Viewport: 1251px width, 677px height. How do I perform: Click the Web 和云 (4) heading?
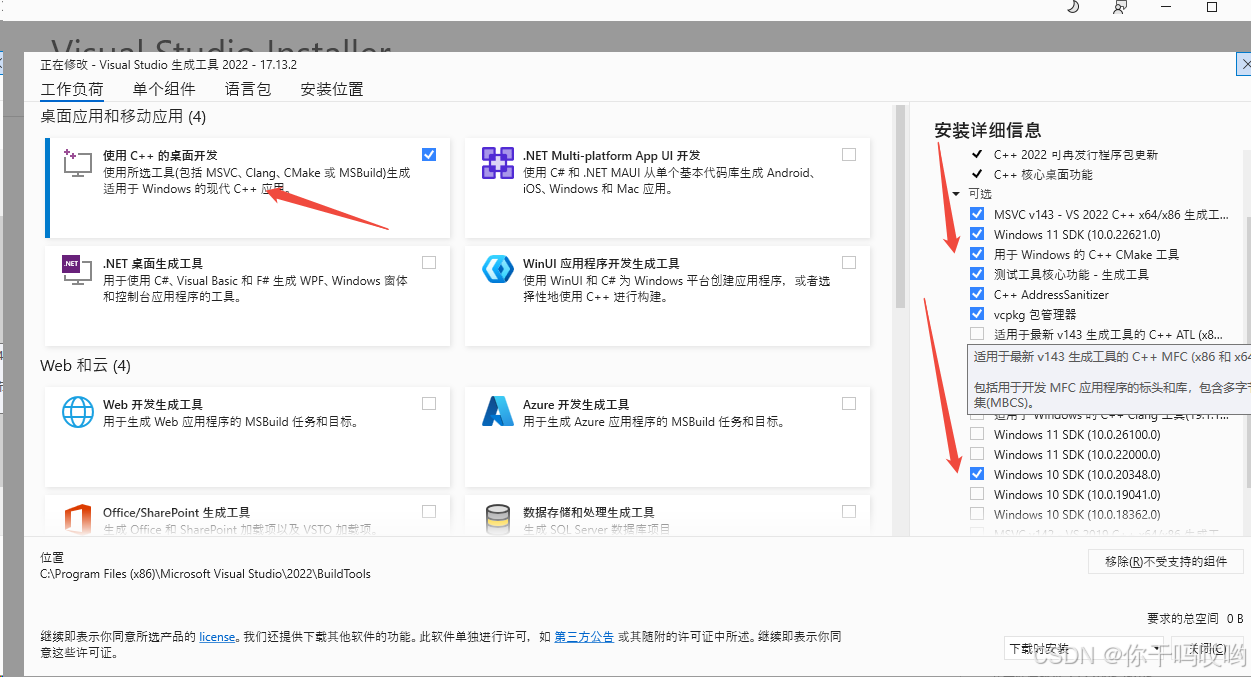85,365
